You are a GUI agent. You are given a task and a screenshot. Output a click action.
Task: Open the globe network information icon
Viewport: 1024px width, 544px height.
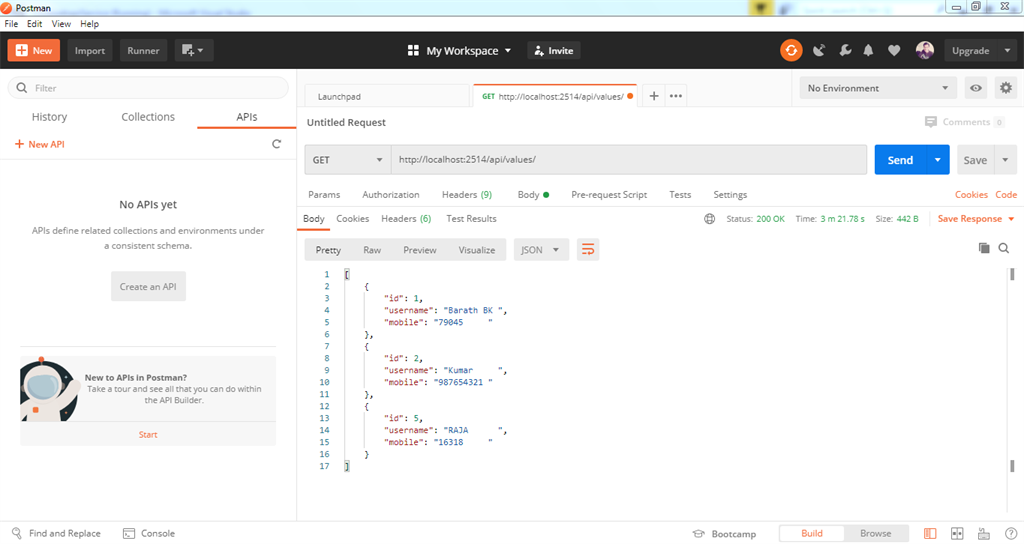pos(710,219)
